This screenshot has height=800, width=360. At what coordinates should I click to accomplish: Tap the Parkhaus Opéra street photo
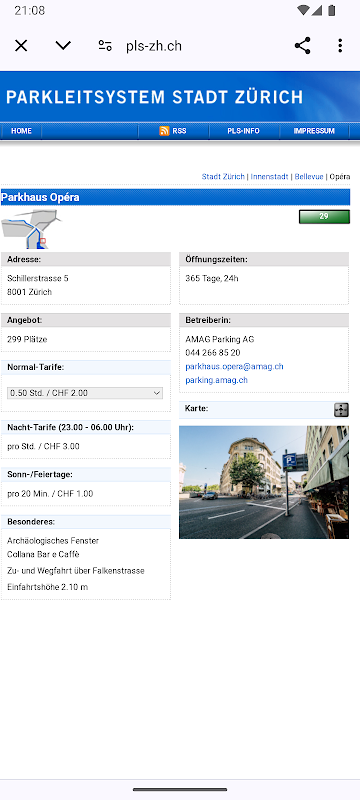coord(264,482)
